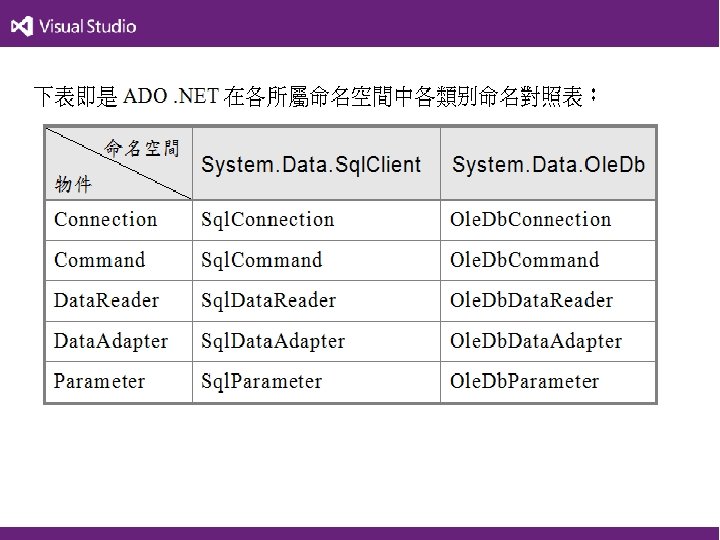
Task: Click the Command row label
Action: tap(99, 260)
